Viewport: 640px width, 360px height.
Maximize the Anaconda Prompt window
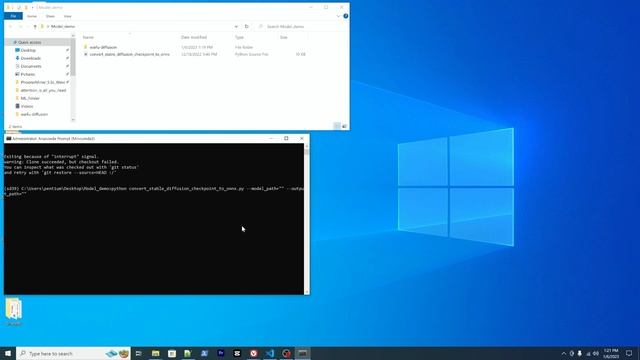(x=286, y=138)
